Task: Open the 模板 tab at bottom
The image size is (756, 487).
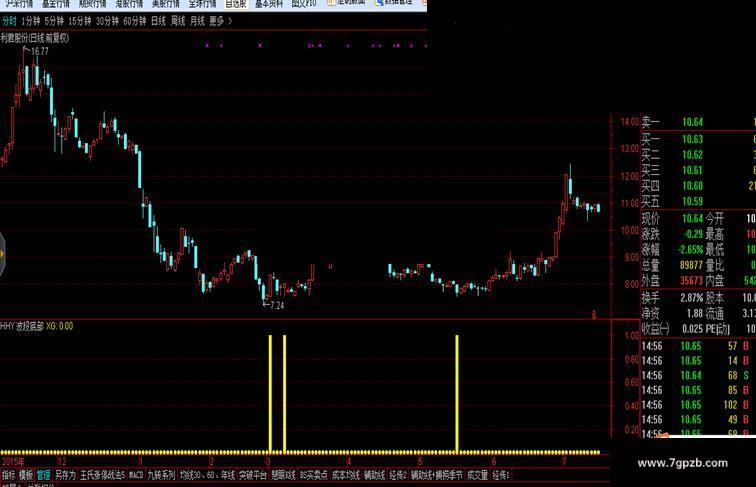Action: pos(26,475)
